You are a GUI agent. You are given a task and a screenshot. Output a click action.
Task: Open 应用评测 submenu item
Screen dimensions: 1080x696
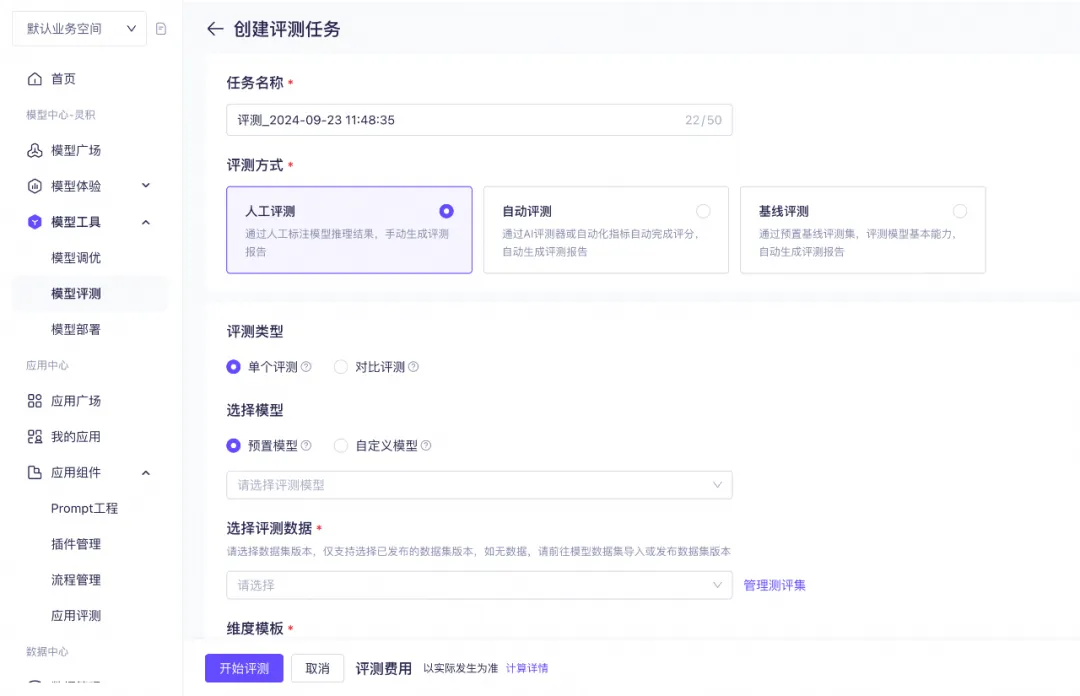tap(76, 616)
